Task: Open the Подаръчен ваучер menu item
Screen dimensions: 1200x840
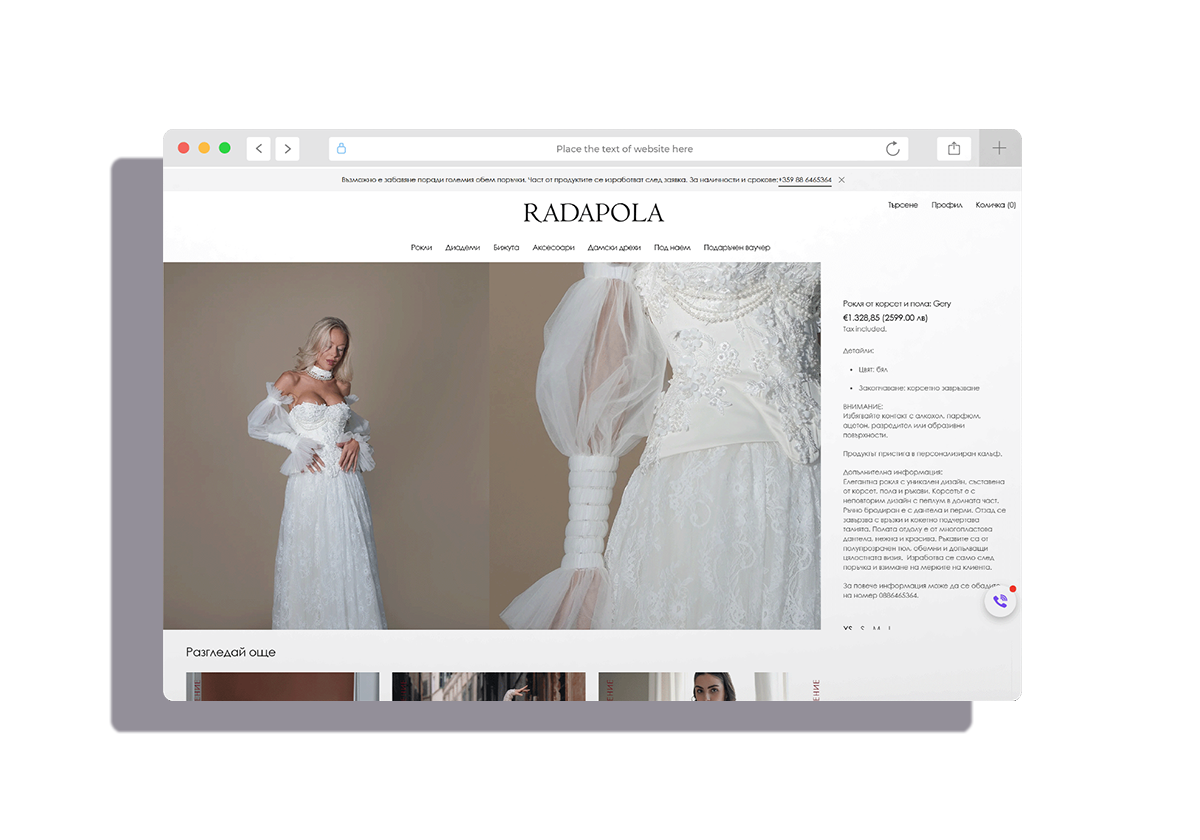Action: [737, 247]
